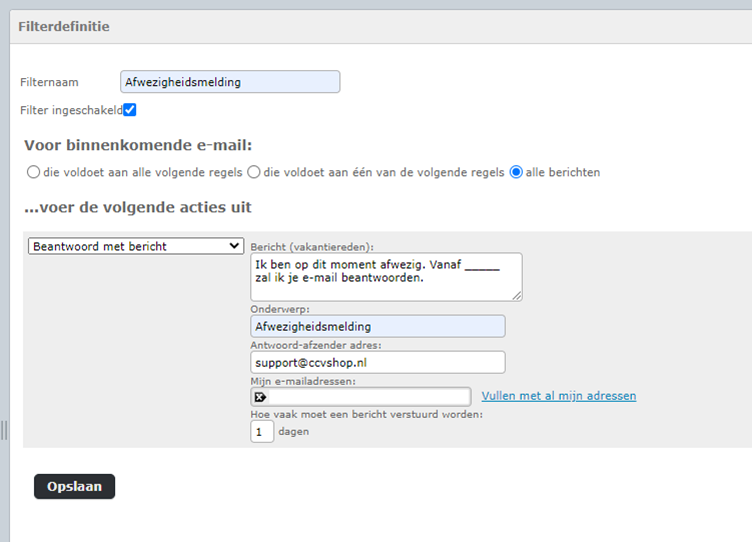752x542 pixels.
Task: Click the resize grip of the Bericht textarea
Action: pyautogui.click(x=516, y=295)
